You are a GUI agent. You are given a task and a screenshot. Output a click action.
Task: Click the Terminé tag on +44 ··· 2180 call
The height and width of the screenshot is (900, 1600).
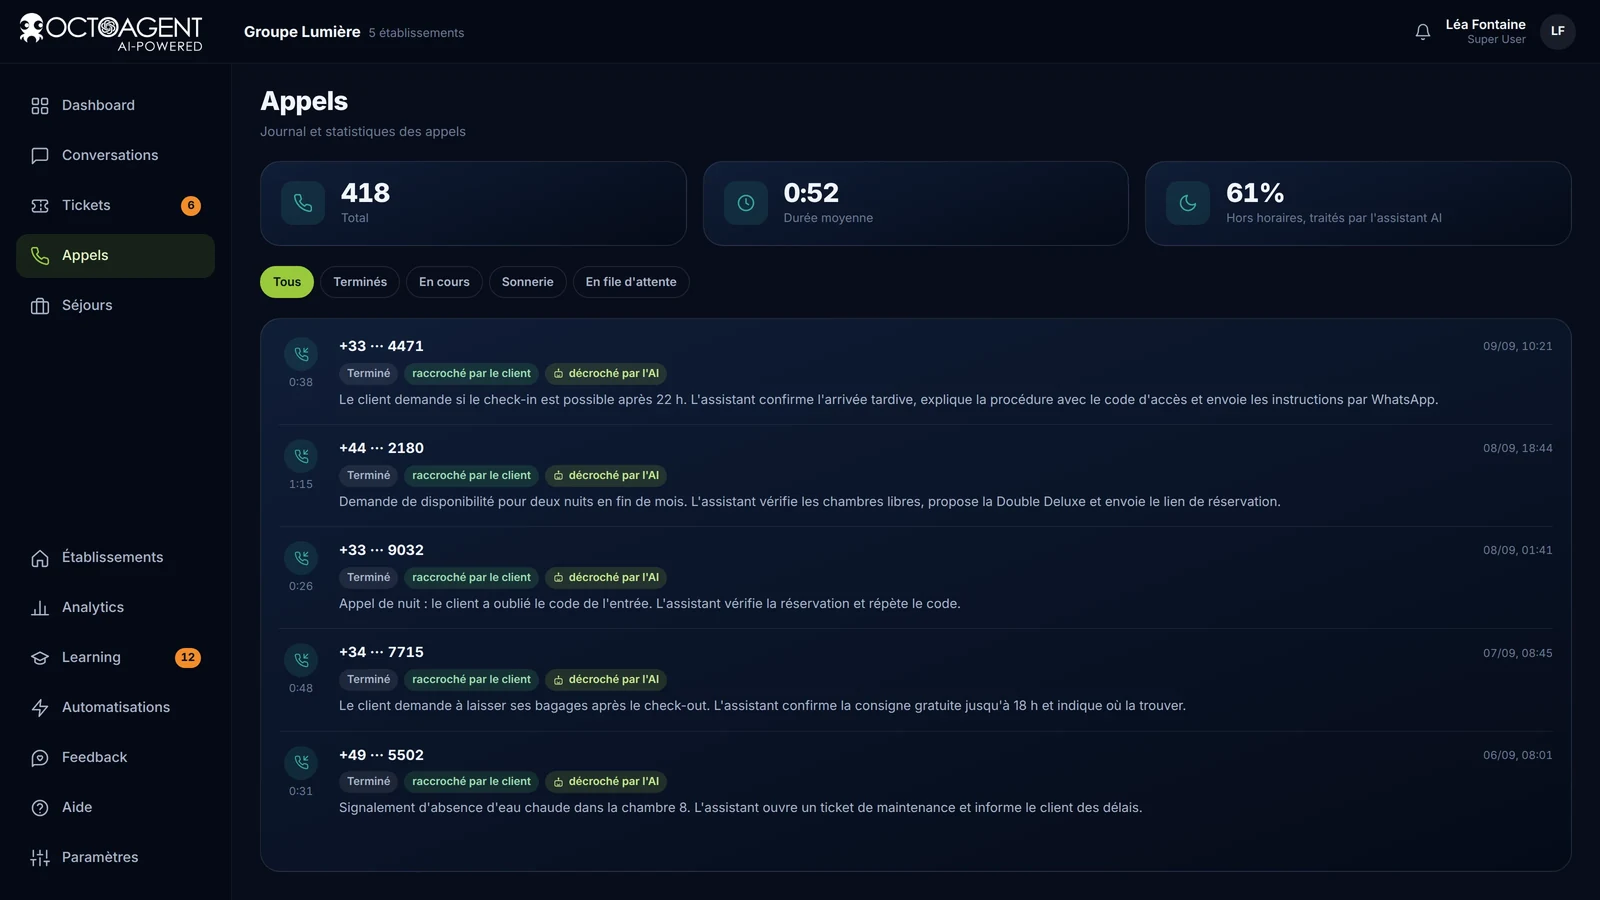pos(369,476)
